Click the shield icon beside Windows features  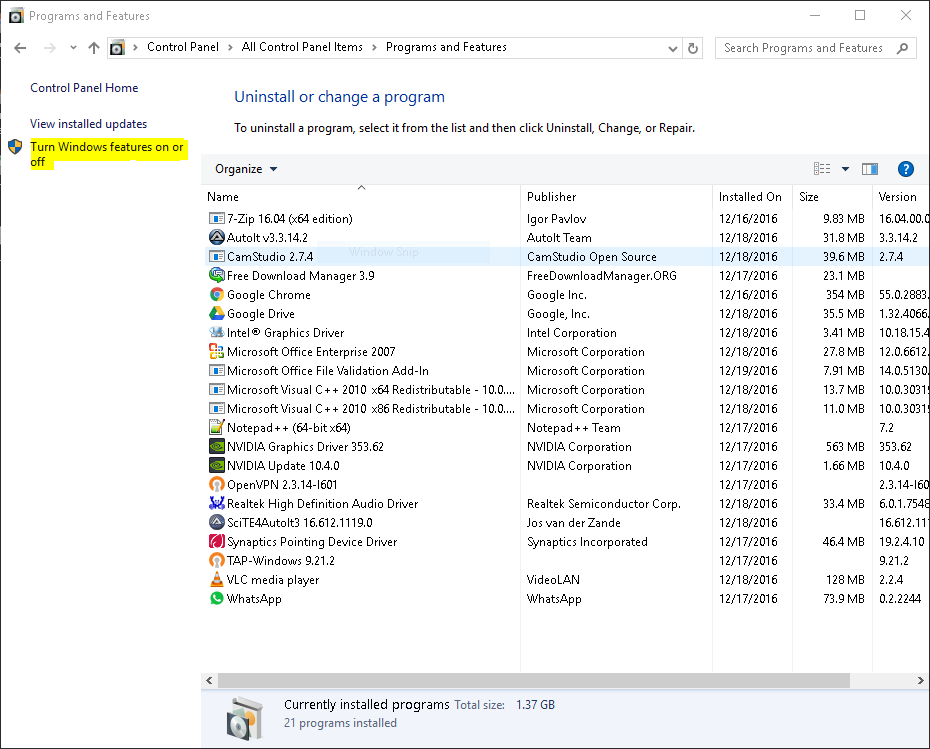click(x=15, y=146)
